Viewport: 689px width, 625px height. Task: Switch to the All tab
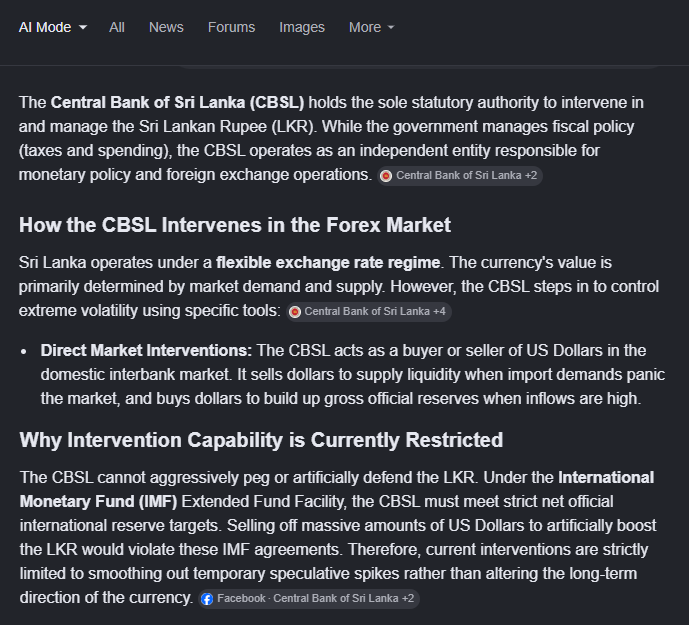pyautogui.click(x=117, y=27)
